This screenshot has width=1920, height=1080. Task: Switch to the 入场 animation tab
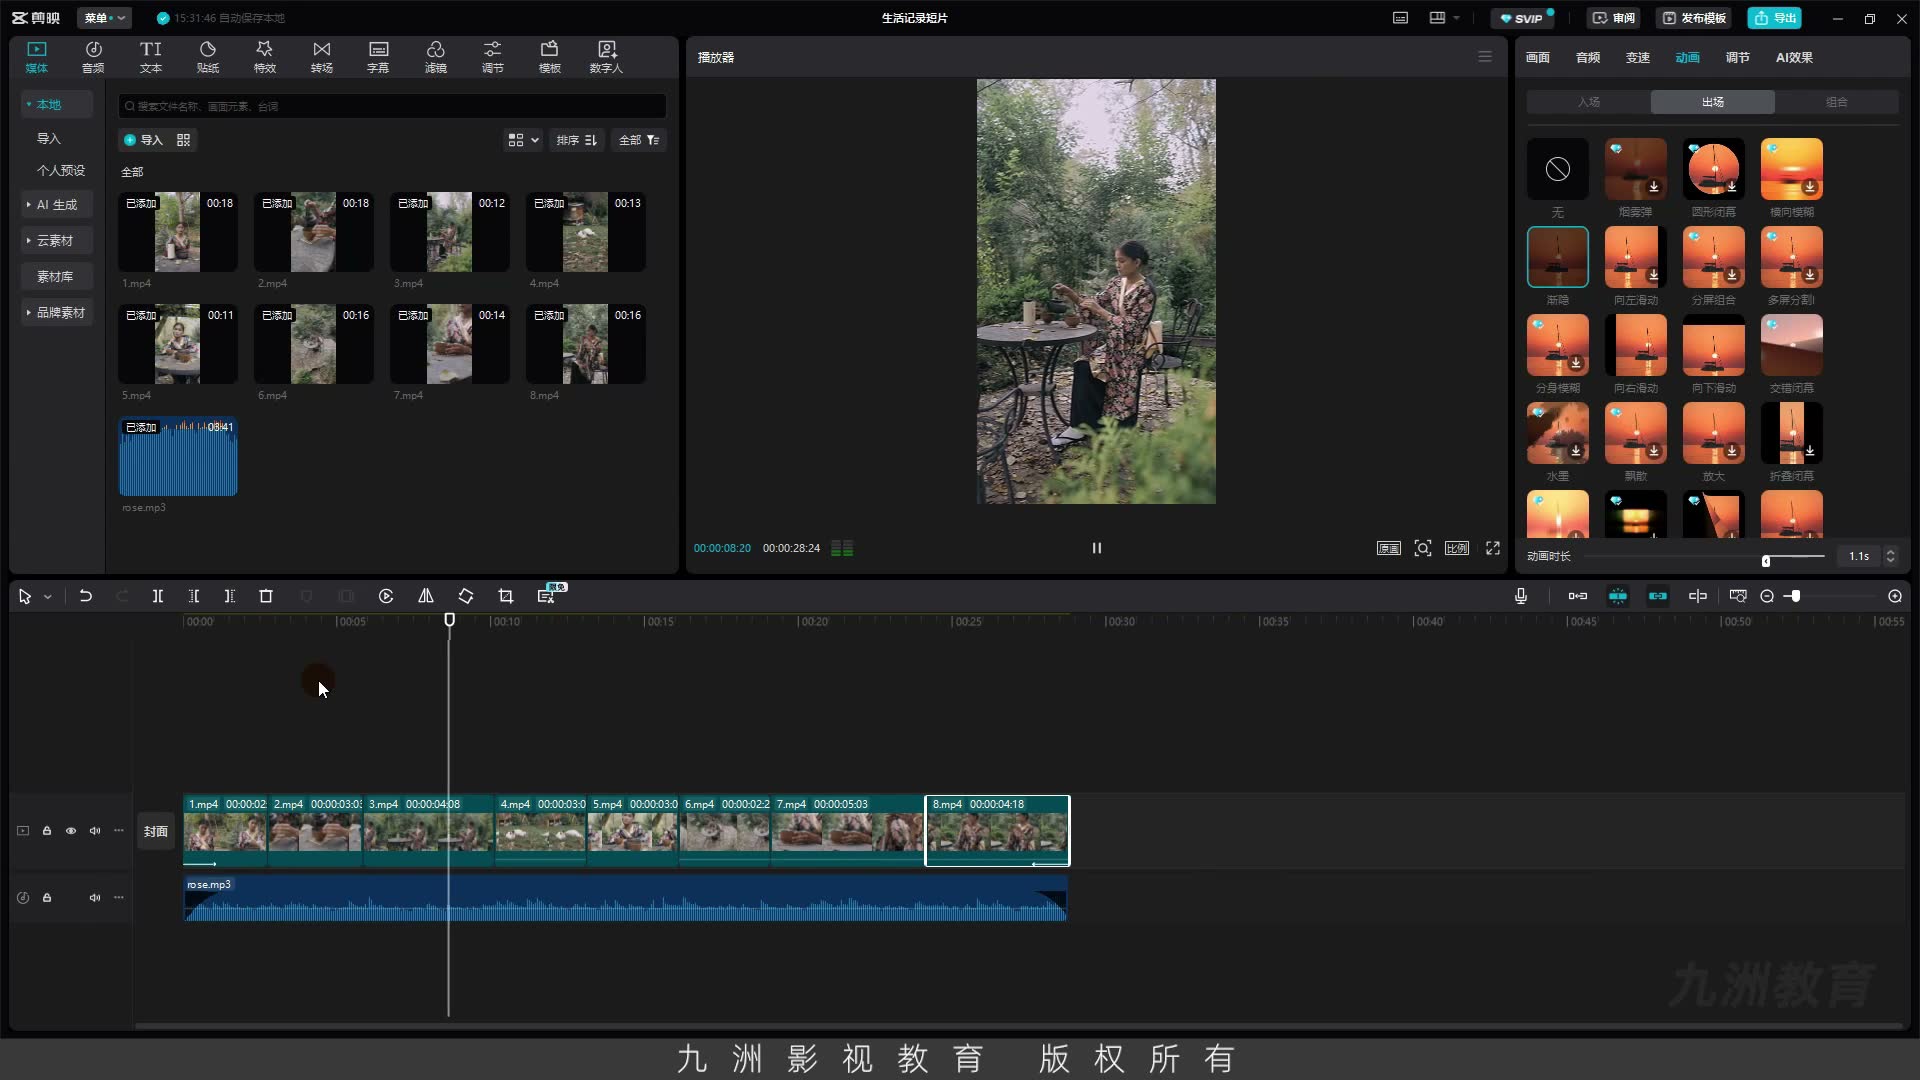point(1589,102)
